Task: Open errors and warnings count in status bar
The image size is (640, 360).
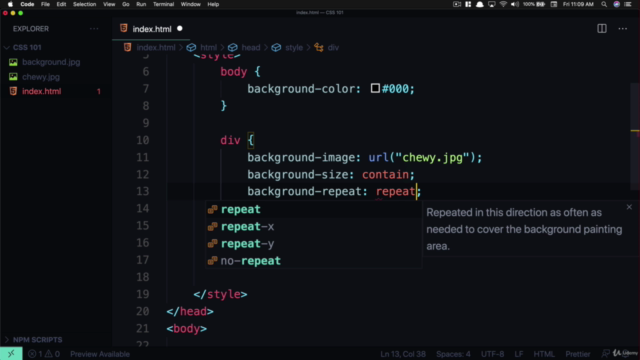Action: 44,354
